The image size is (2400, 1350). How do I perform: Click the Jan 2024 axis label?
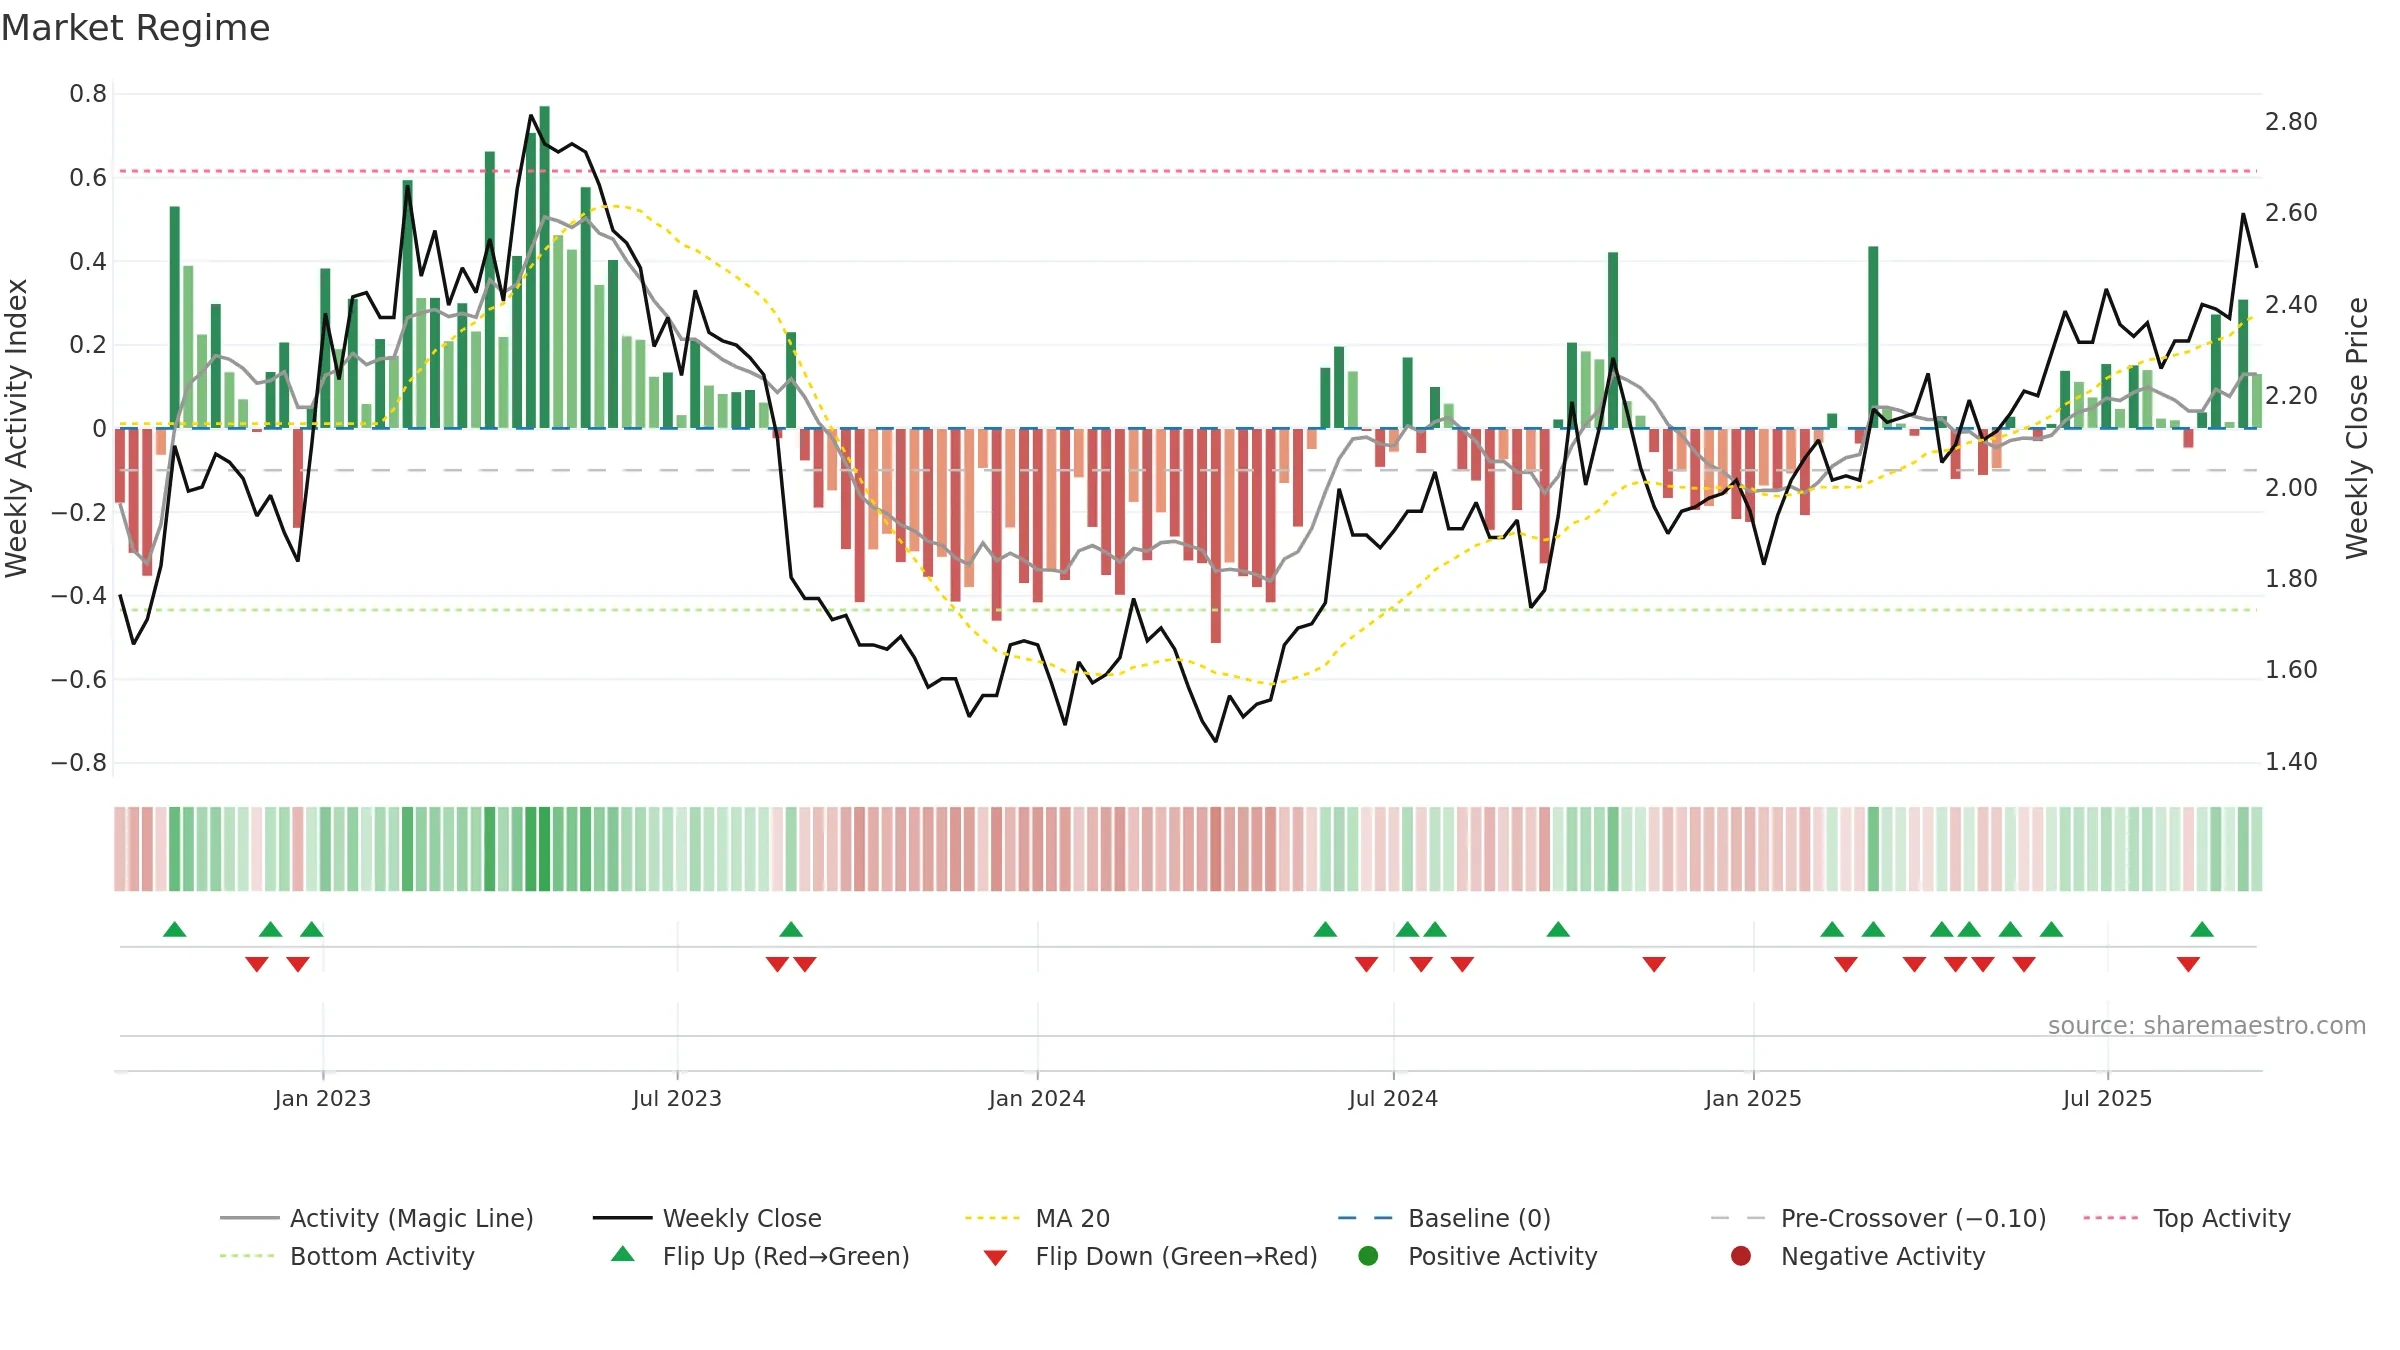click(x=1037, y=1098)
